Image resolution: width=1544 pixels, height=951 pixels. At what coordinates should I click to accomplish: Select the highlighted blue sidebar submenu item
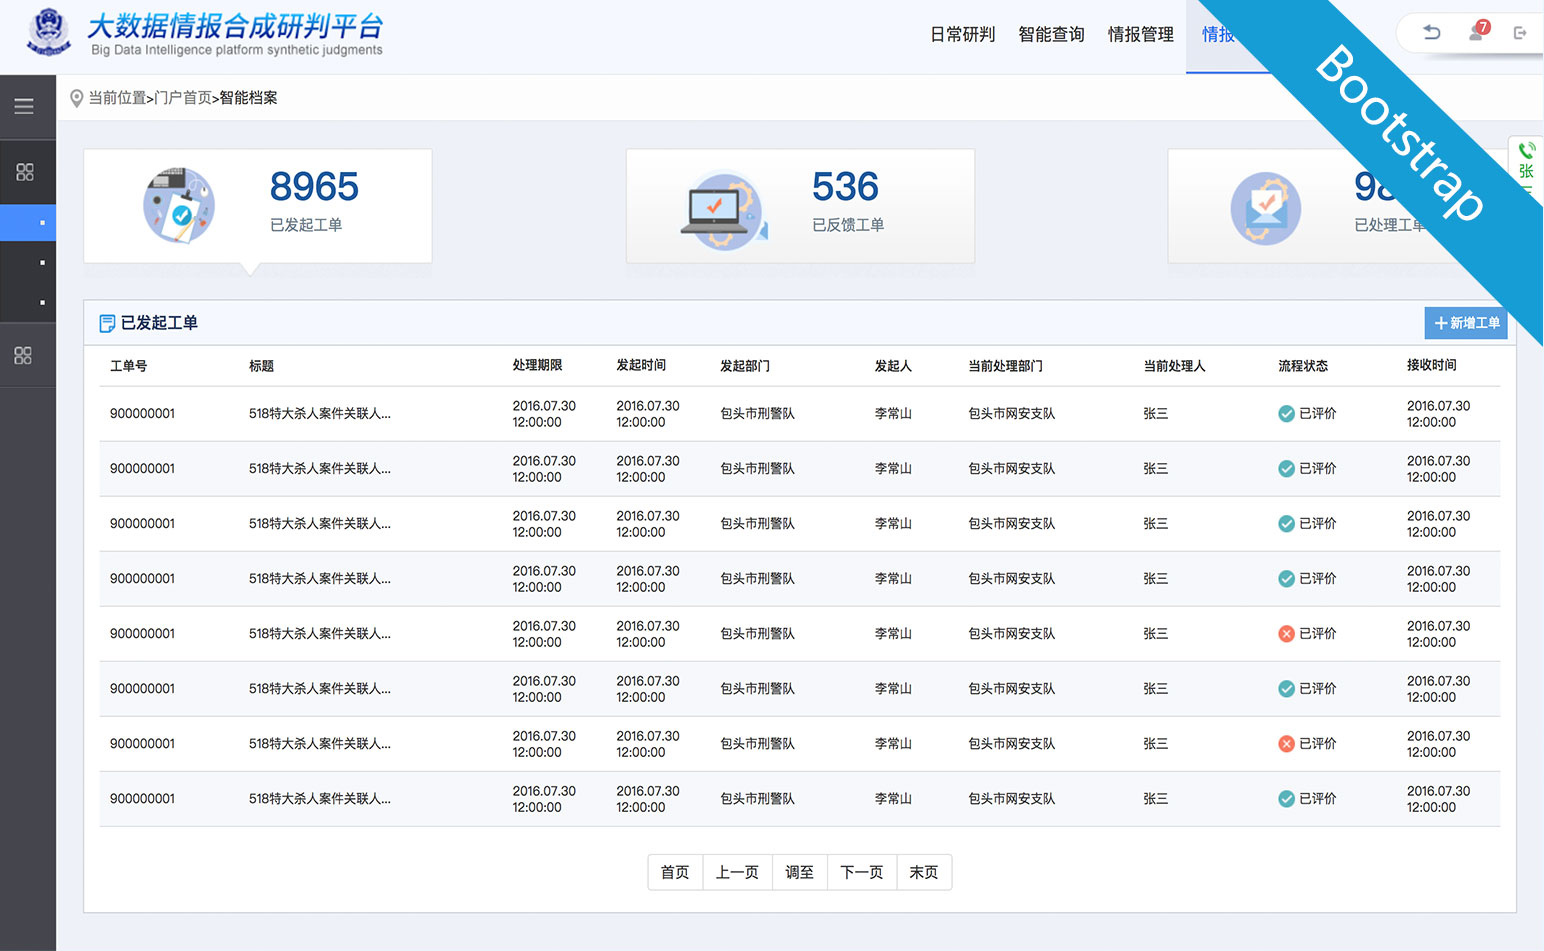coord(28,222)
